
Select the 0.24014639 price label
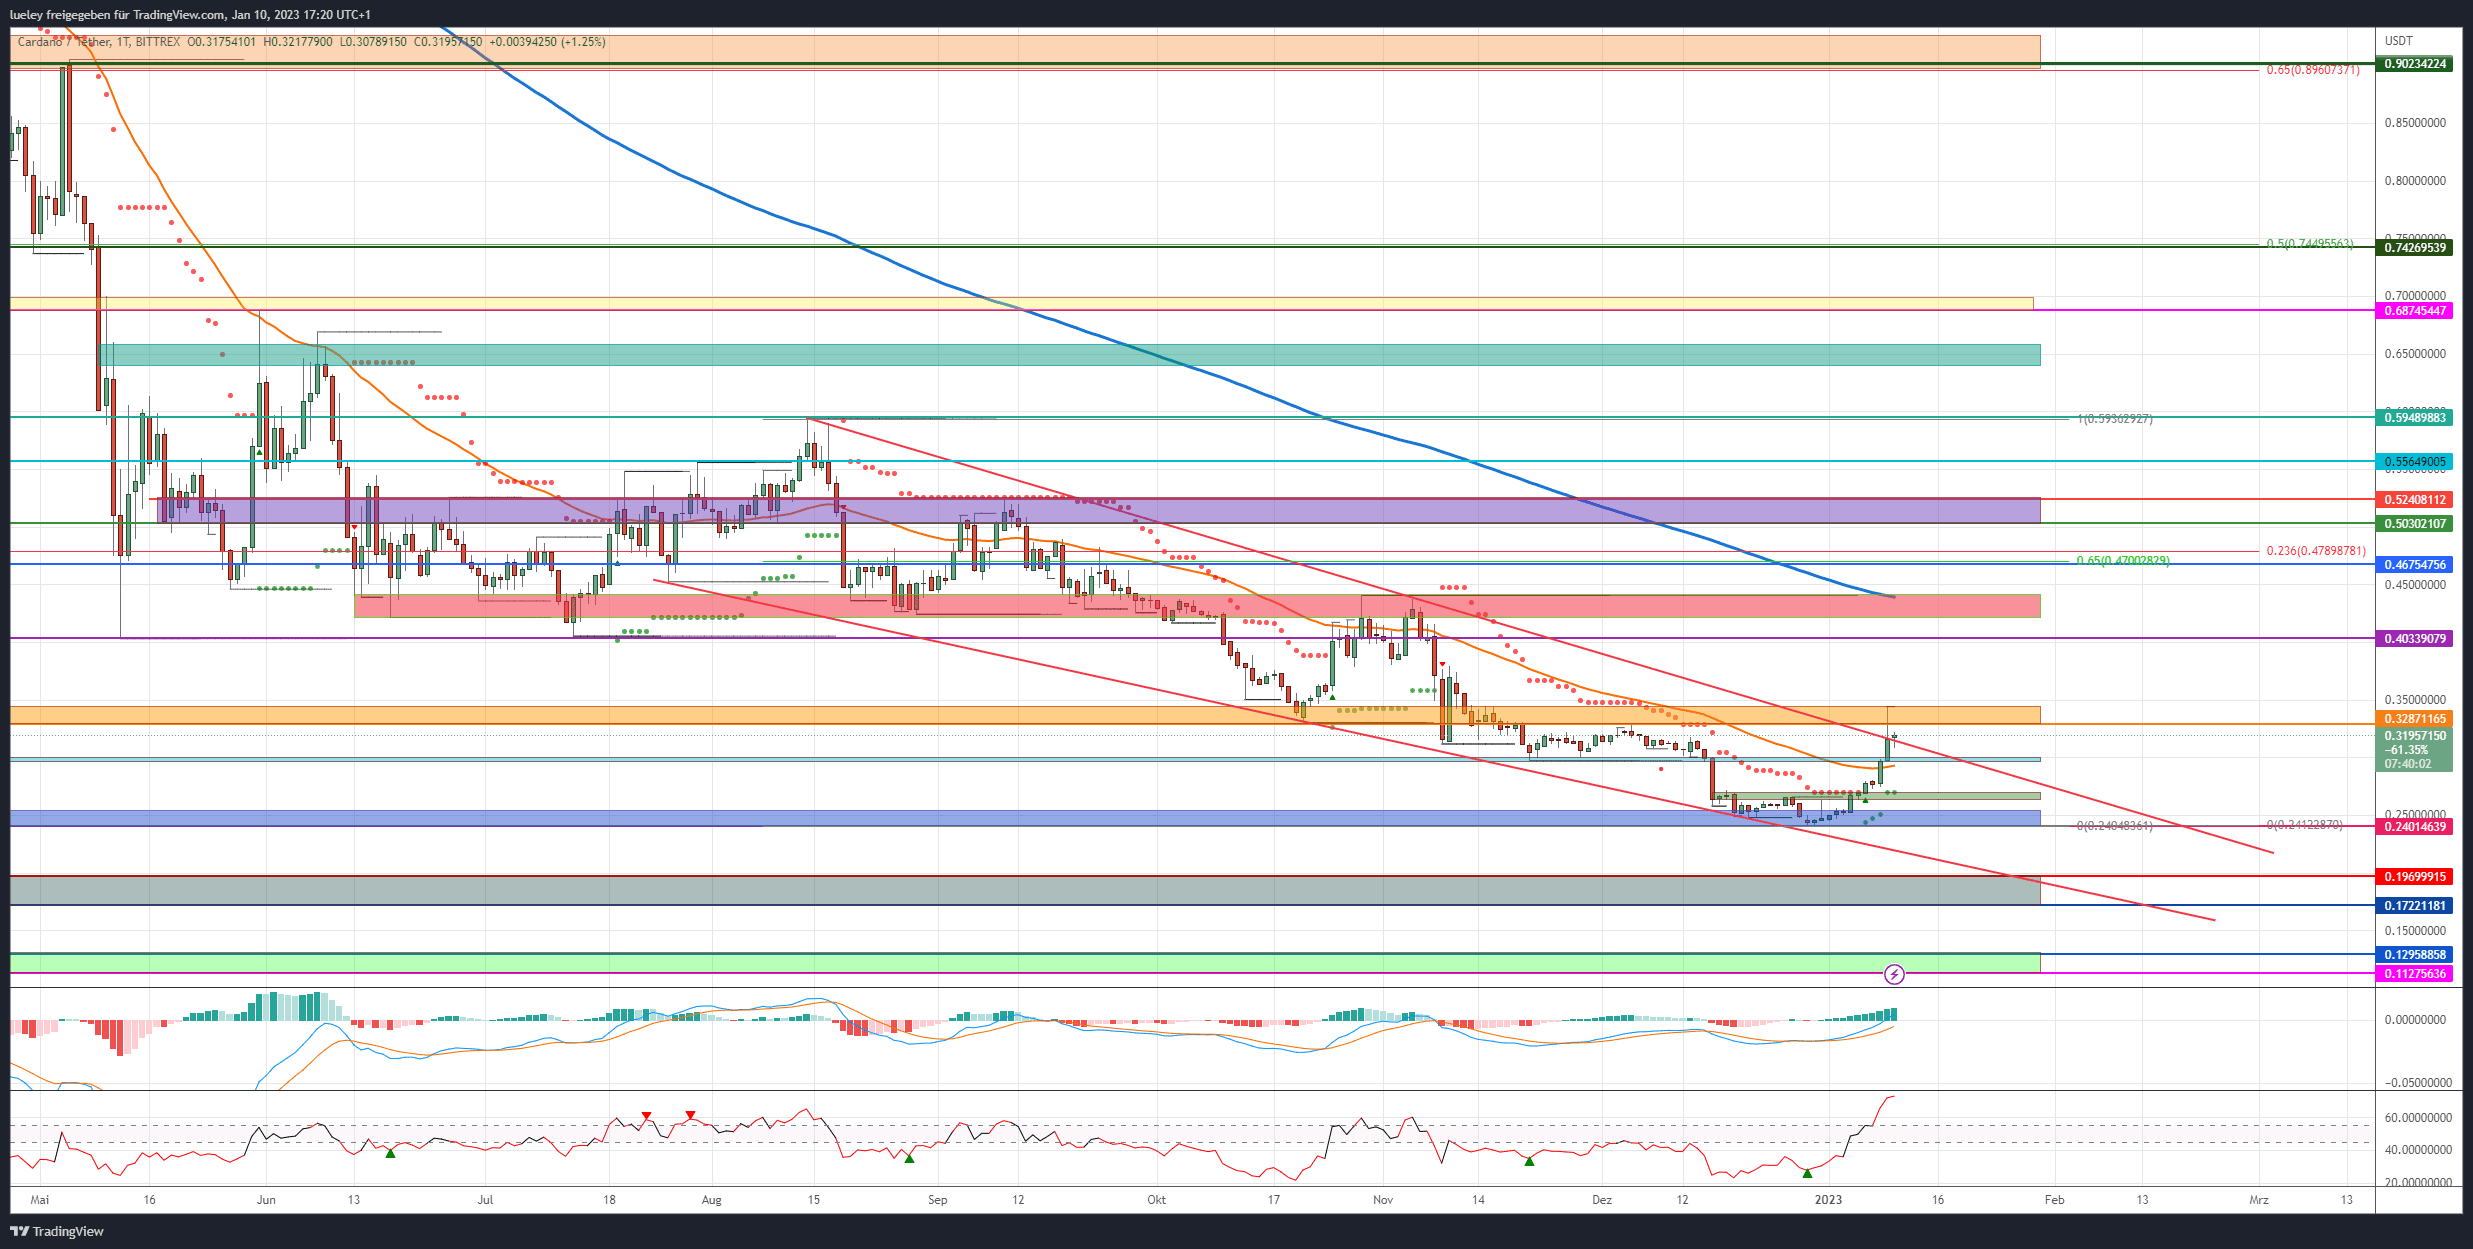click(2415, 827)
